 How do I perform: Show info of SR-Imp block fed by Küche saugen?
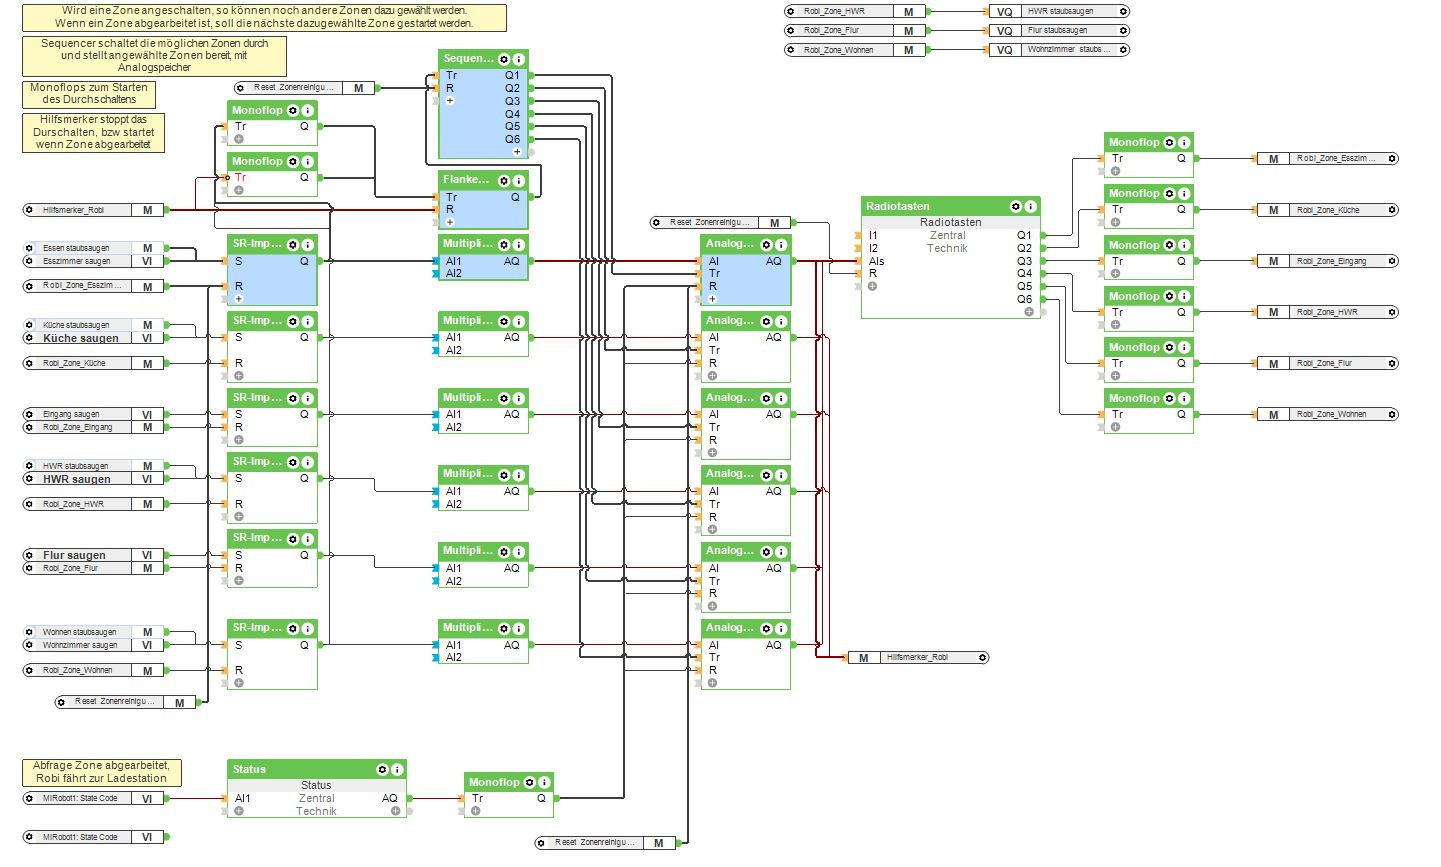point(307,321)
